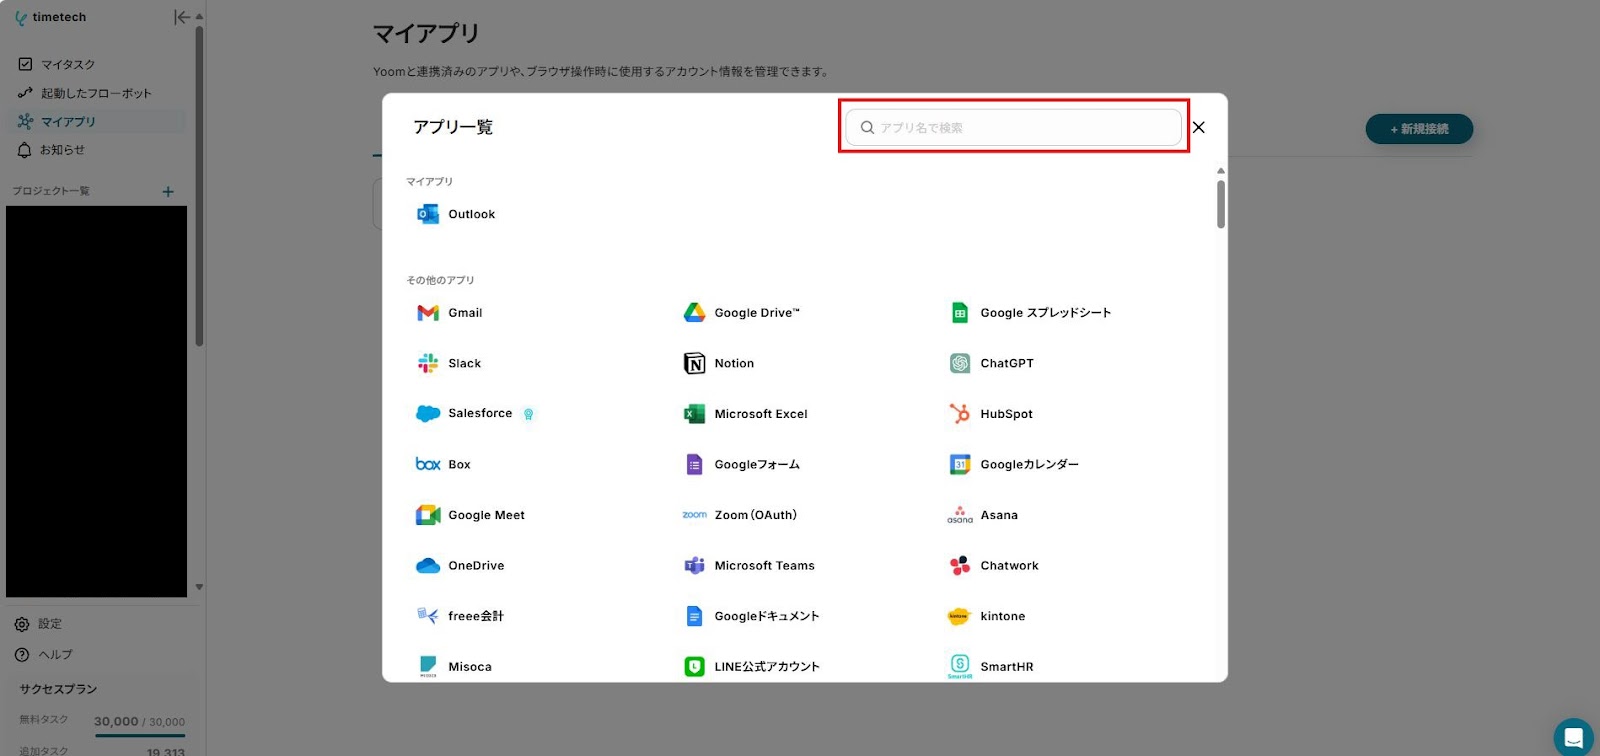
Task: Select the Chatwork app icon
Action: [x=960, y=566]
